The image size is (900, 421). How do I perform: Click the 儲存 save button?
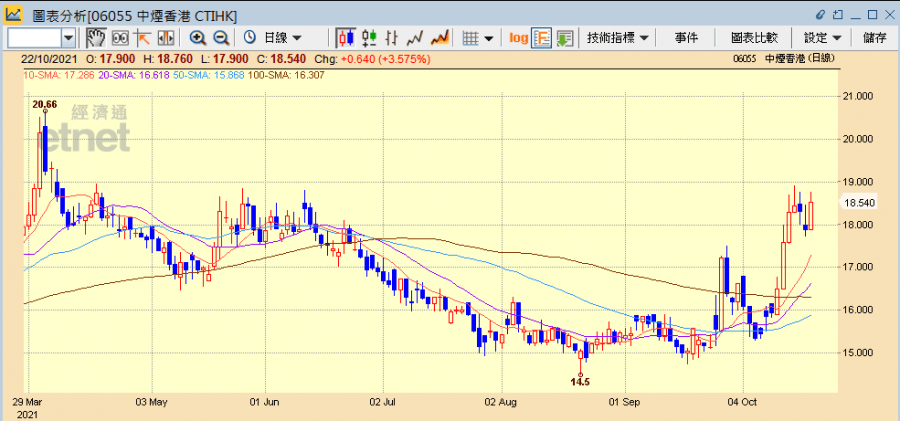874,38
